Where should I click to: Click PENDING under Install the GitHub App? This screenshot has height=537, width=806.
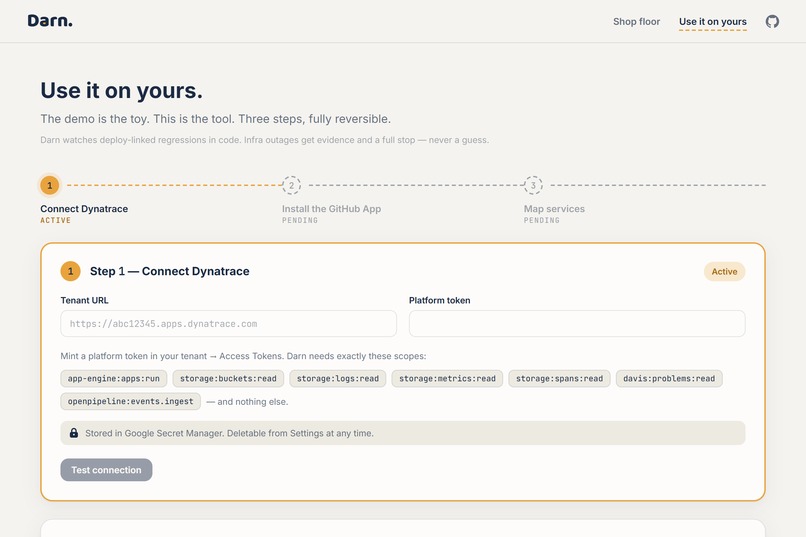coord(300,220)
